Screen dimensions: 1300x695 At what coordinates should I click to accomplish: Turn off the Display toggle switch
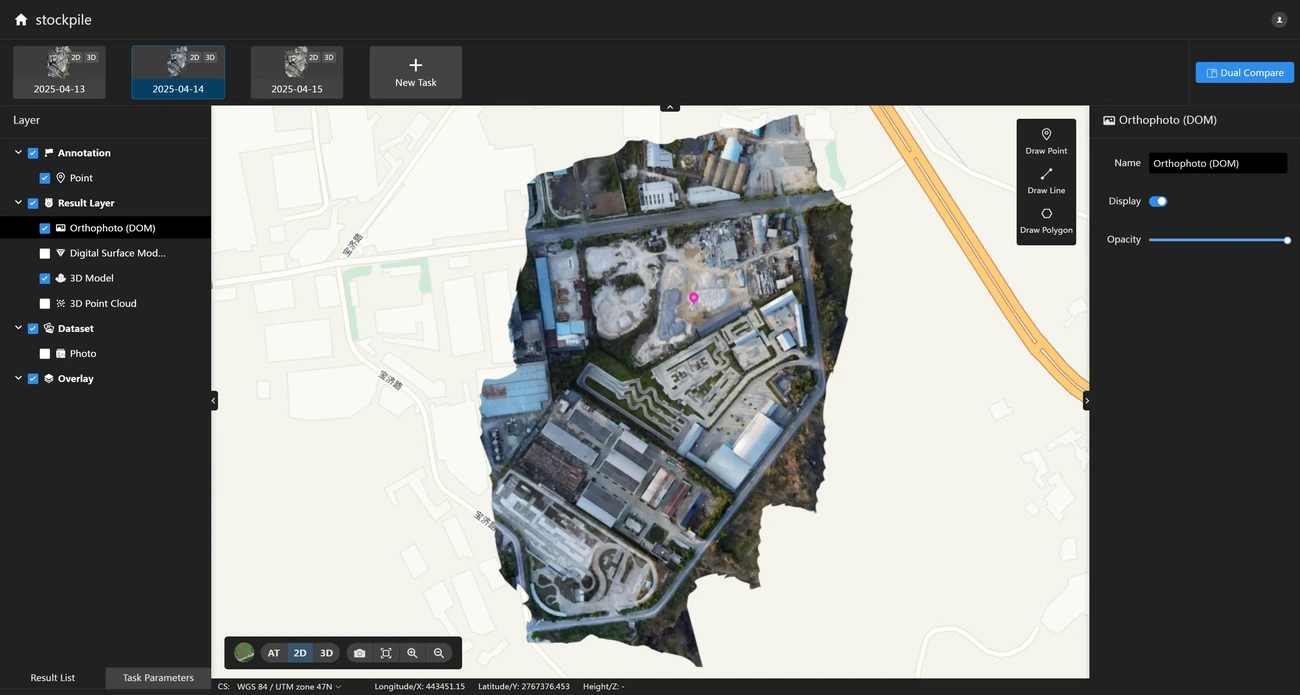pos(1158,201)
